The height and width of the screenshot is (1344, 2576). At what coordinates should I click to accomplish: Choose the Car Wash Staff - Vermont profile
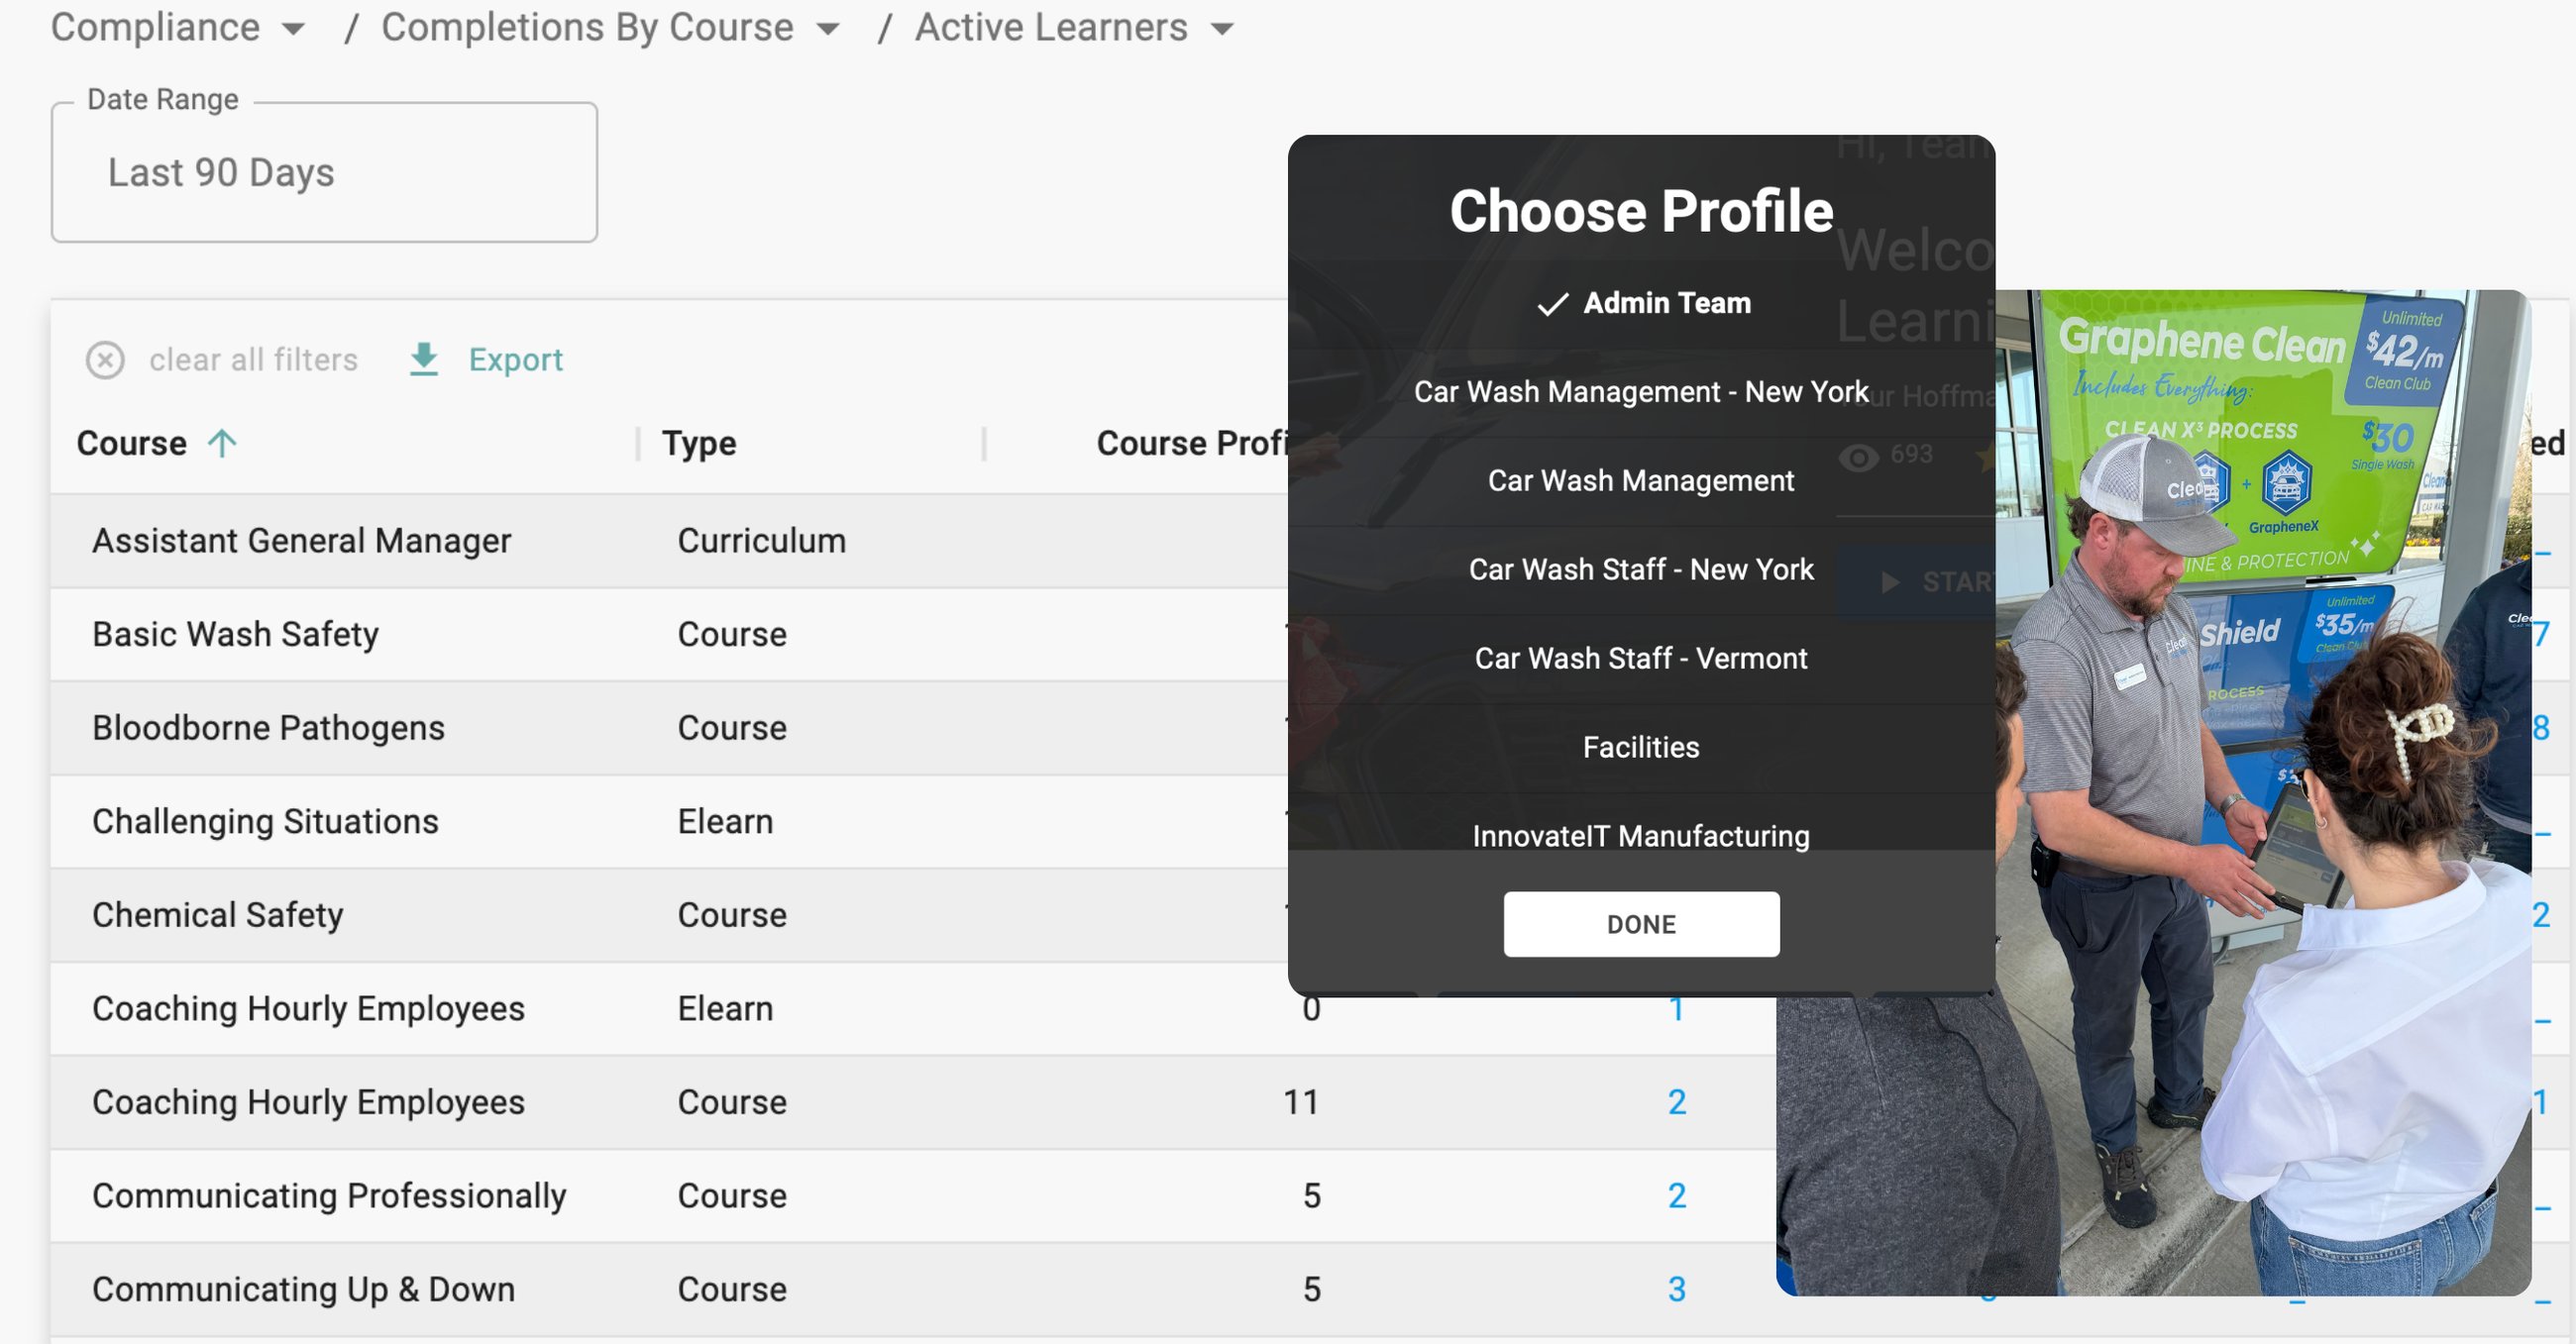coord(1640,658)
